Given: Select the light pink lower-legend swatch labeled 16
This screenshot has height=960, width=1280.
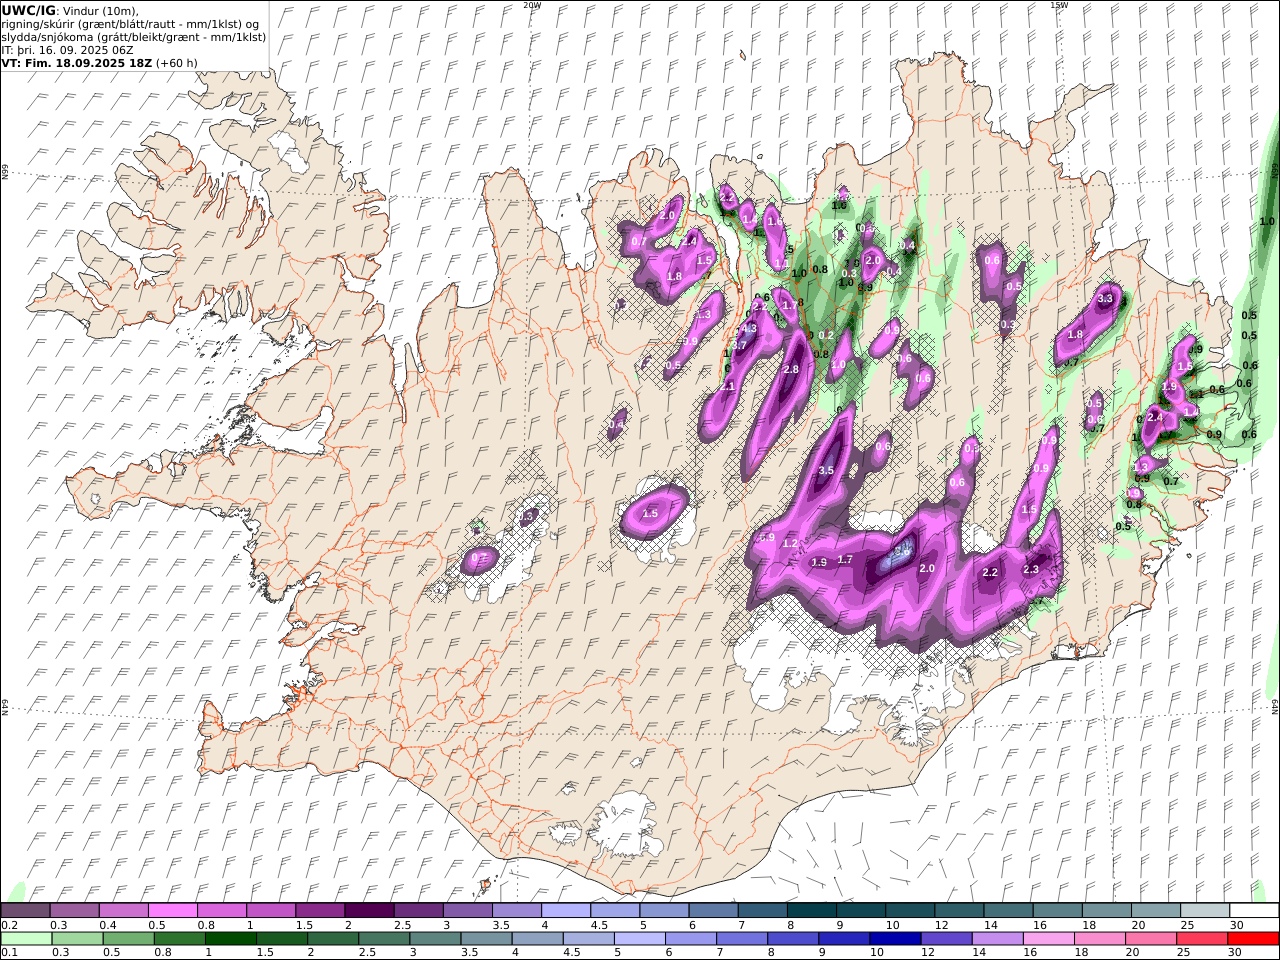Looking at the screenshot, I should [1049, 938].
